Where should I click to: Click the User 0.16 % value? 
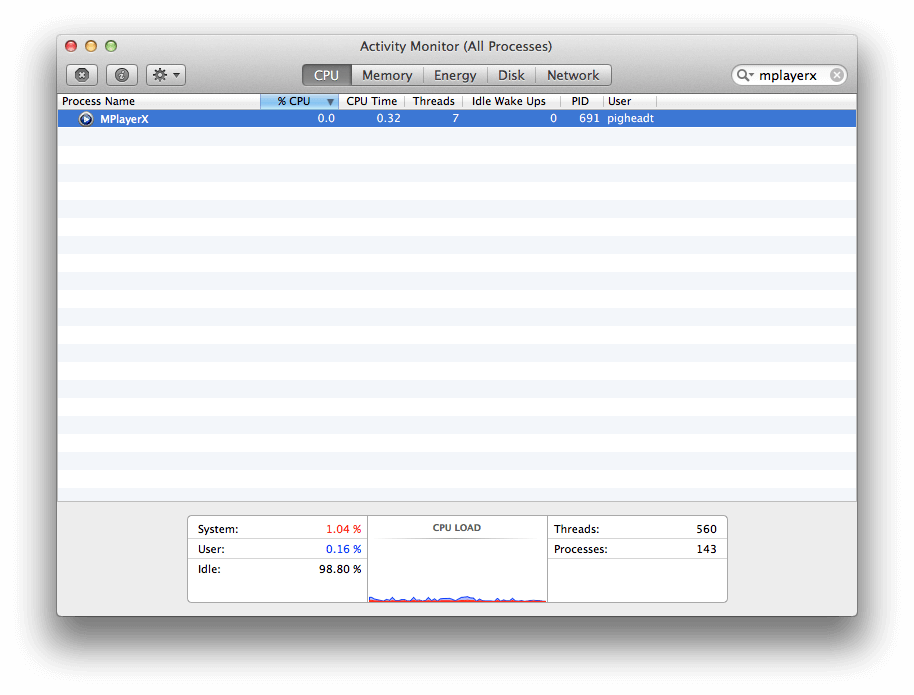click(343, 549)
